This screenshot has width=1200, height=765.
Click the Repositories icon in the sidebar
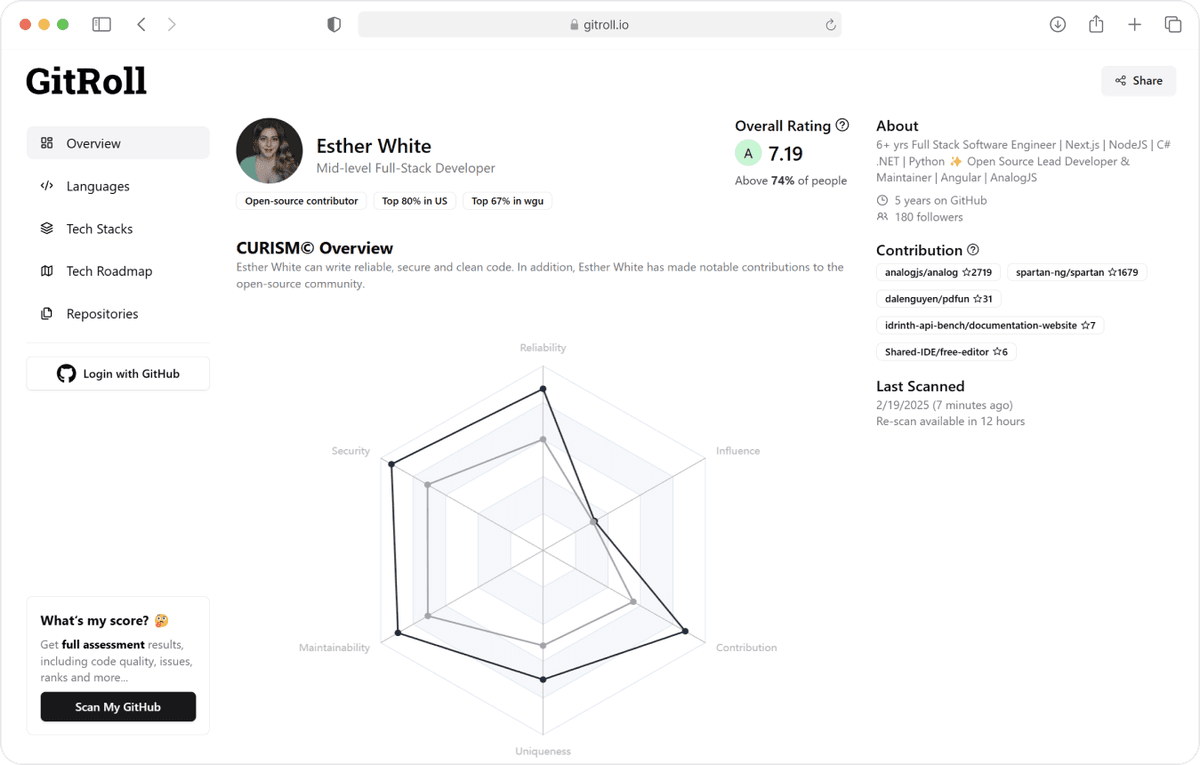coord(46,313)
